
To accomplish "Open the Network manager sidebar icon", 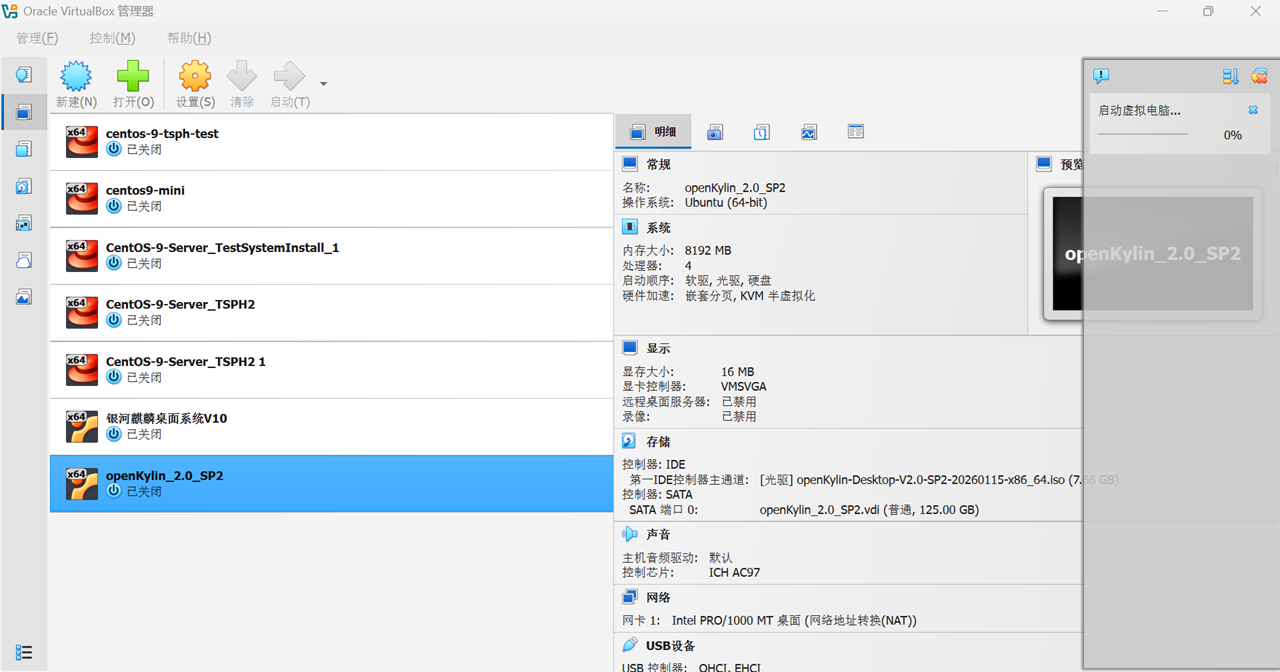I will (x=24, y=223).
